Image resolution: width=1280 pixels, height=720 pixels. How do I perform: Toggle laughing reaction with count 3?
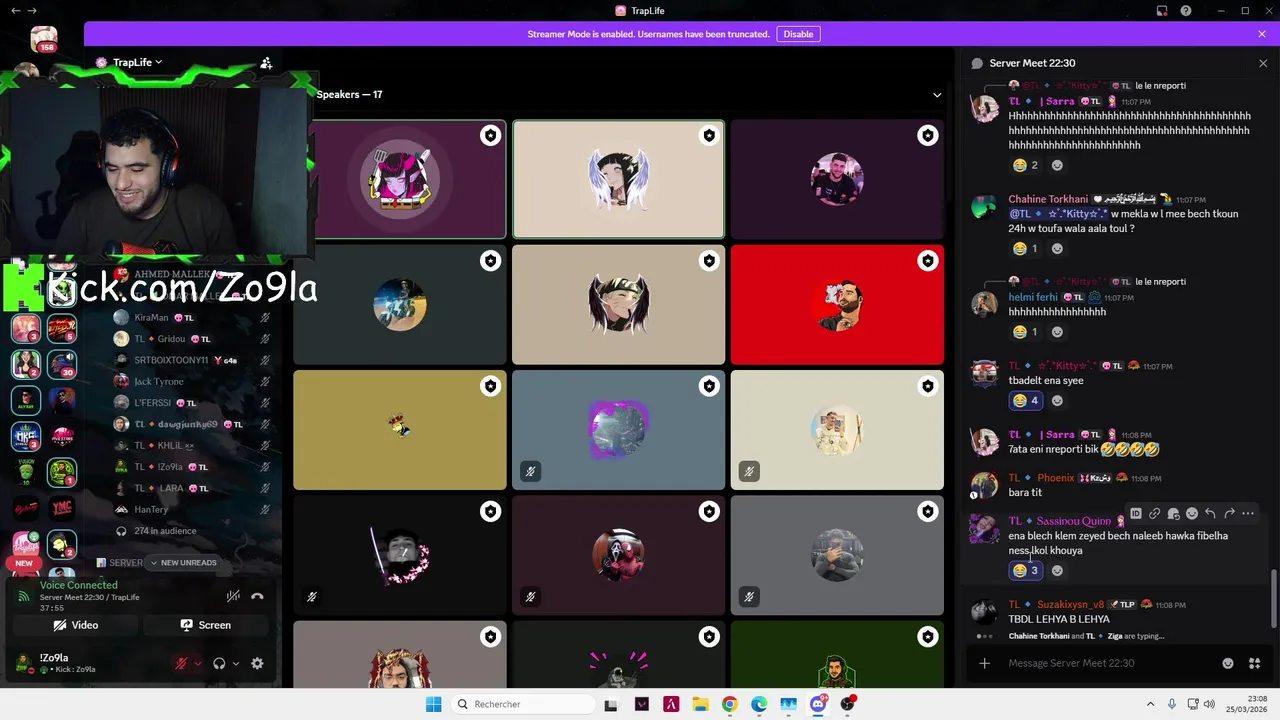1026,571
